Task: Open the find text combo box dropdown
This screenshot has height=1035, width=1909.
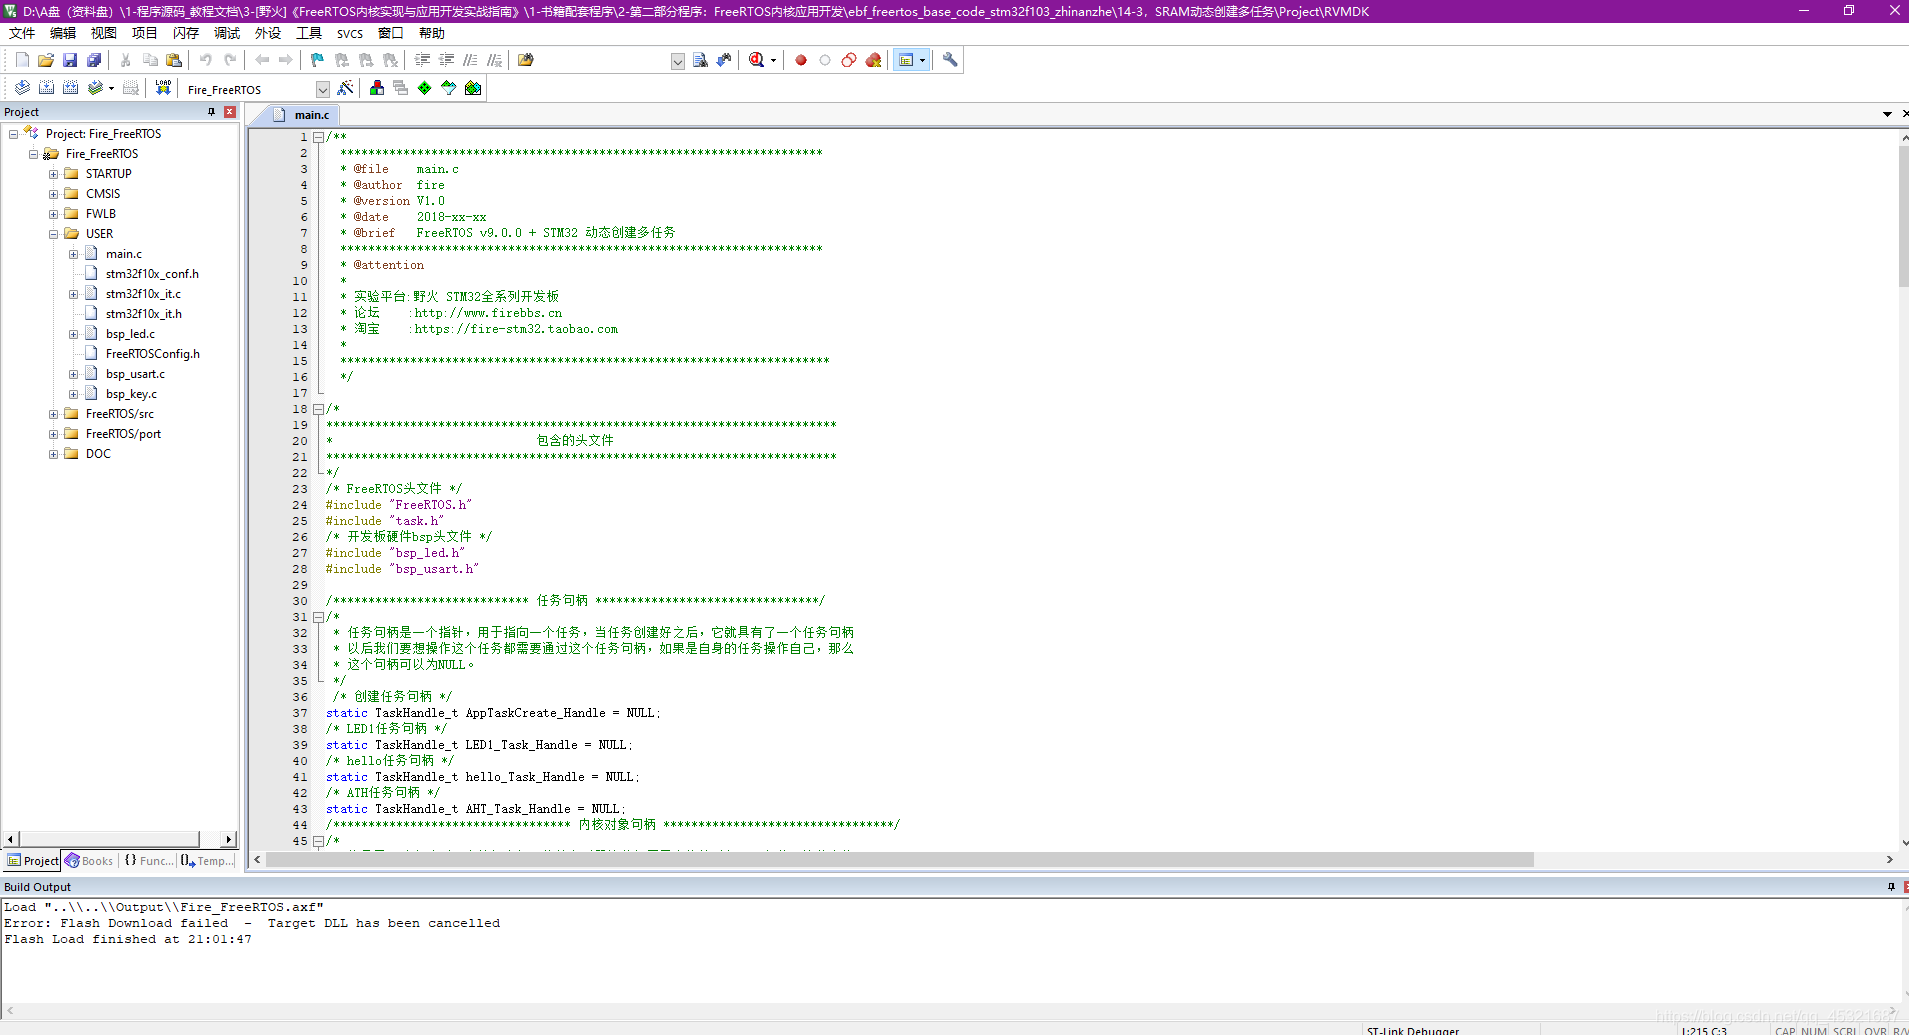Action: tap(678, 61)
